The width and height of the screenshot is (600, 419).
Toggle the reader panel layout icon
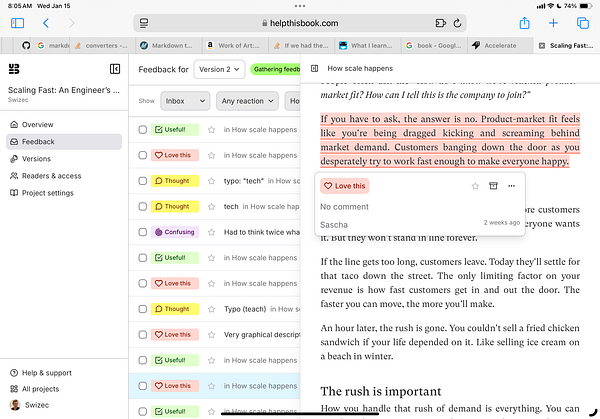(315, 68)
